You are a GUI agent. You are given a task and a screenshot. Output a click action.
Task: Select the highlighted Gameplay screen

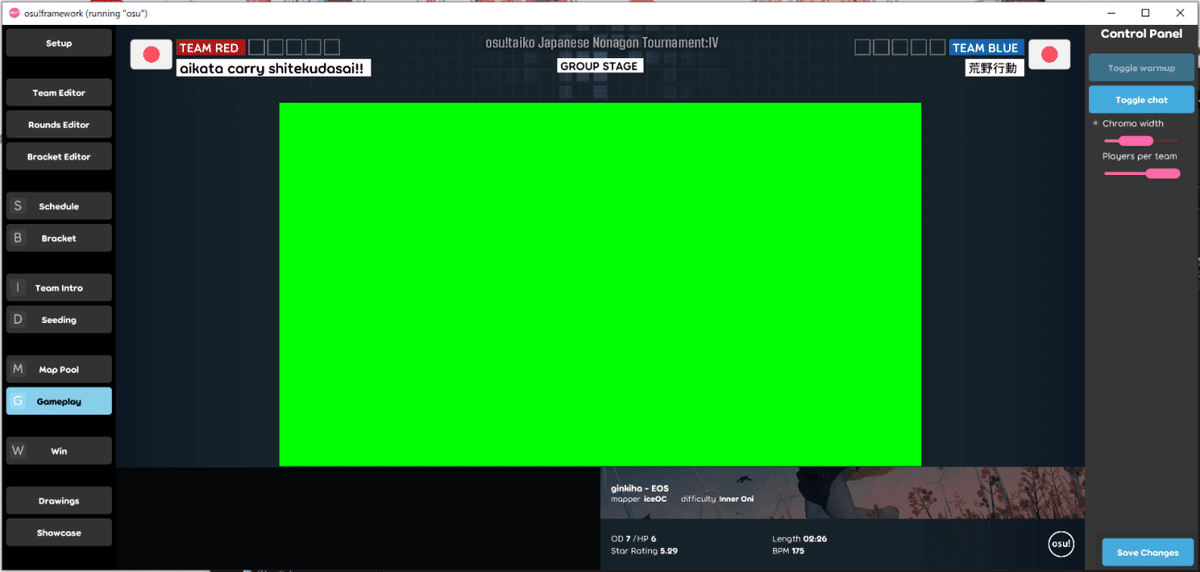[x=59, y=401]
